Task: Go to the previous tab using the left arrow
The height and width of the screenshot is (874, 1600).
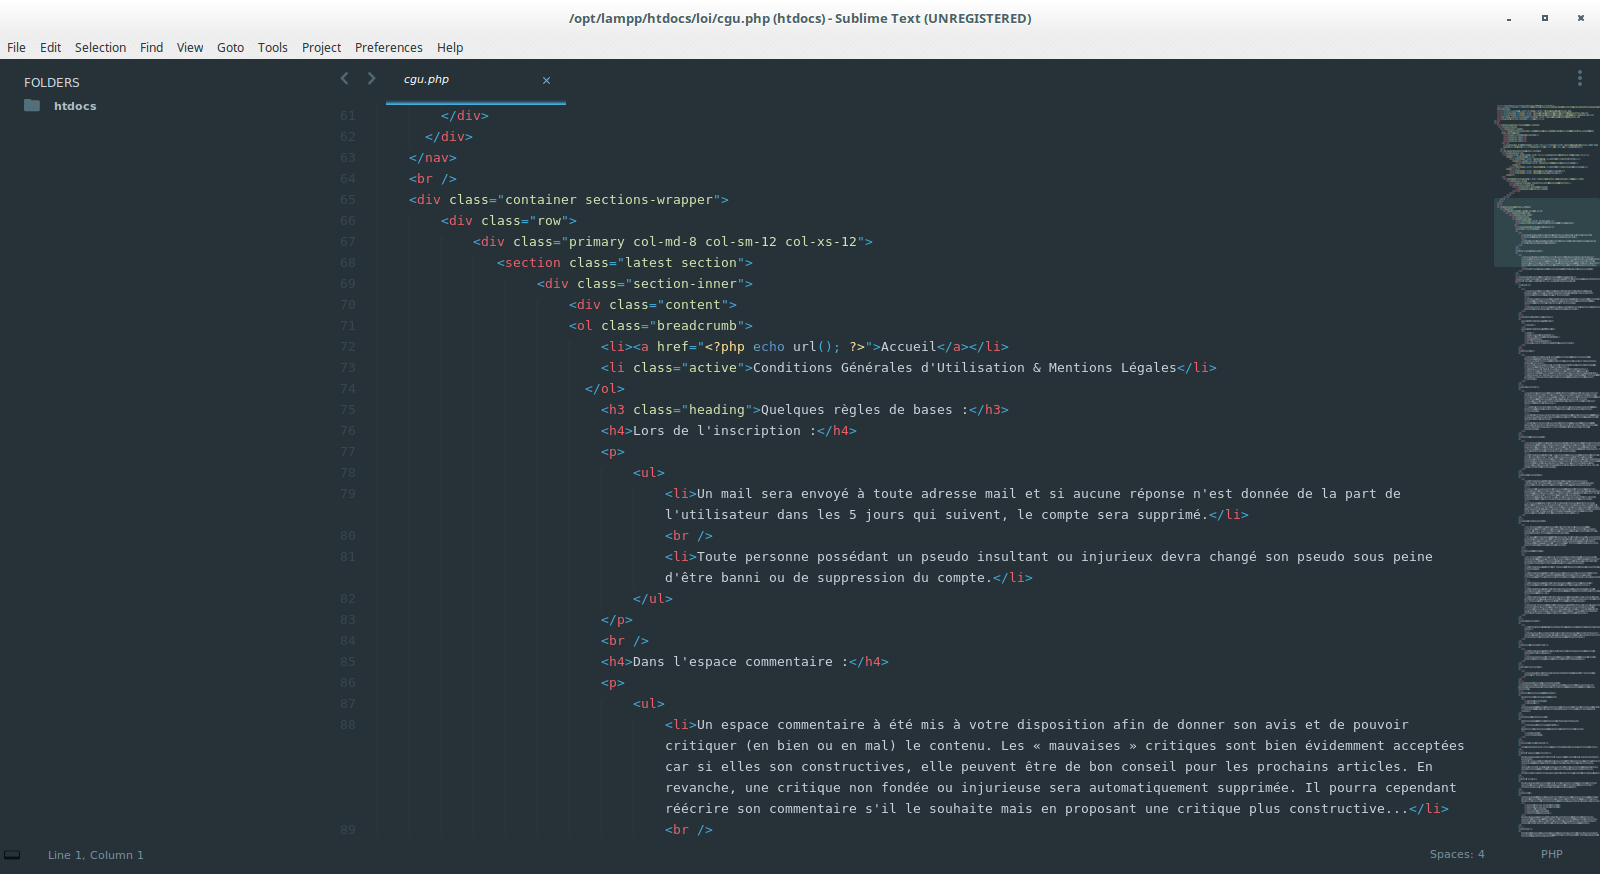Action: 345,79
